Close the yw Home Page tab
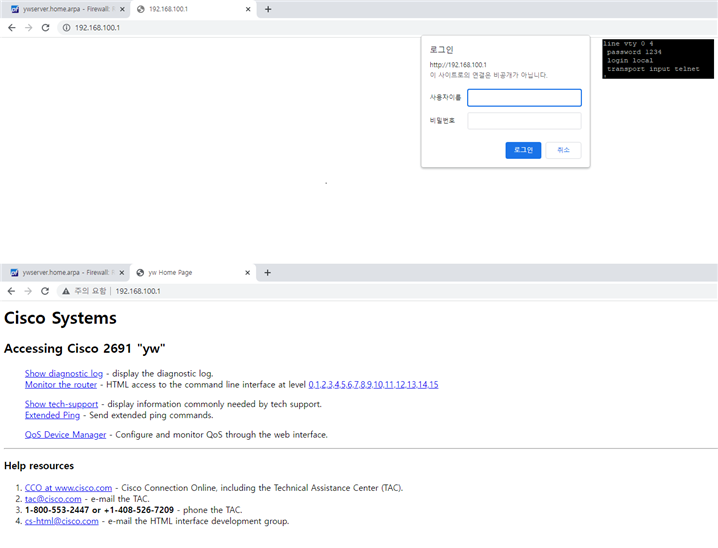The width and height of the screenshot is (718, 548). pyautogui.click(x=247, y=273)
